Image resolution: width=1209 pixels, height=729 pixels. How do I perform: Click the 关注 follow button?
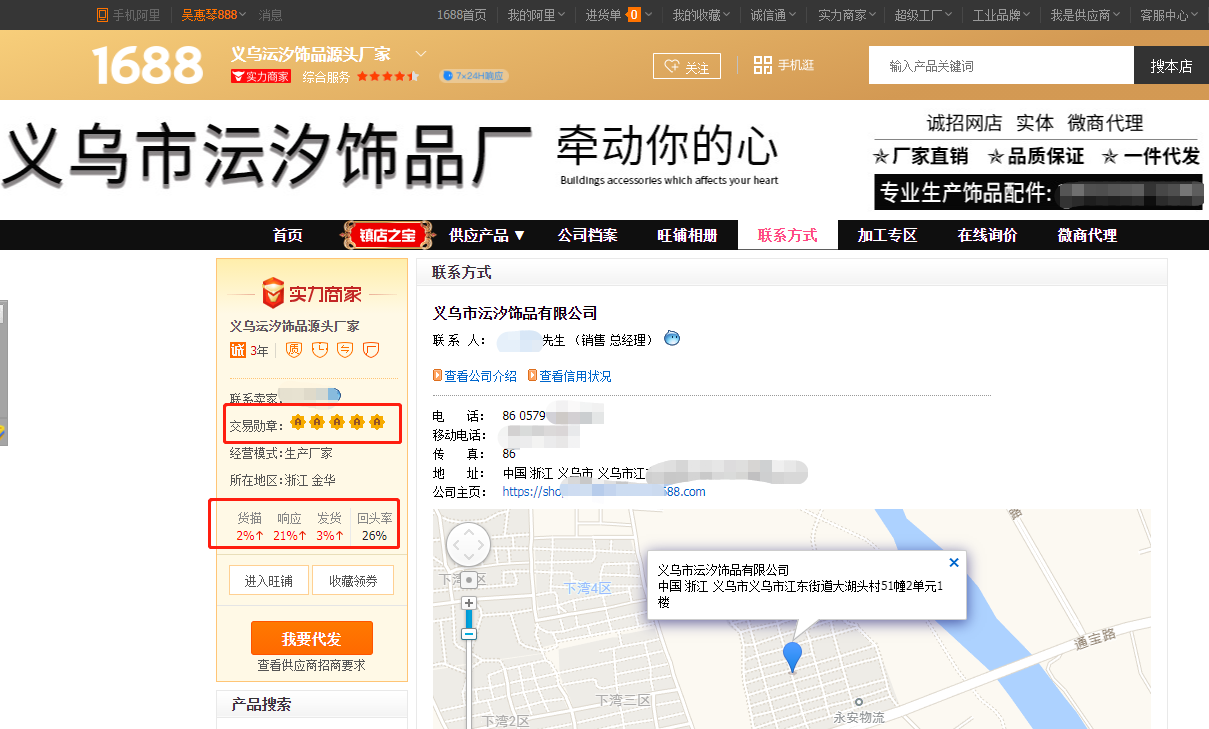(x=686, y=66)
